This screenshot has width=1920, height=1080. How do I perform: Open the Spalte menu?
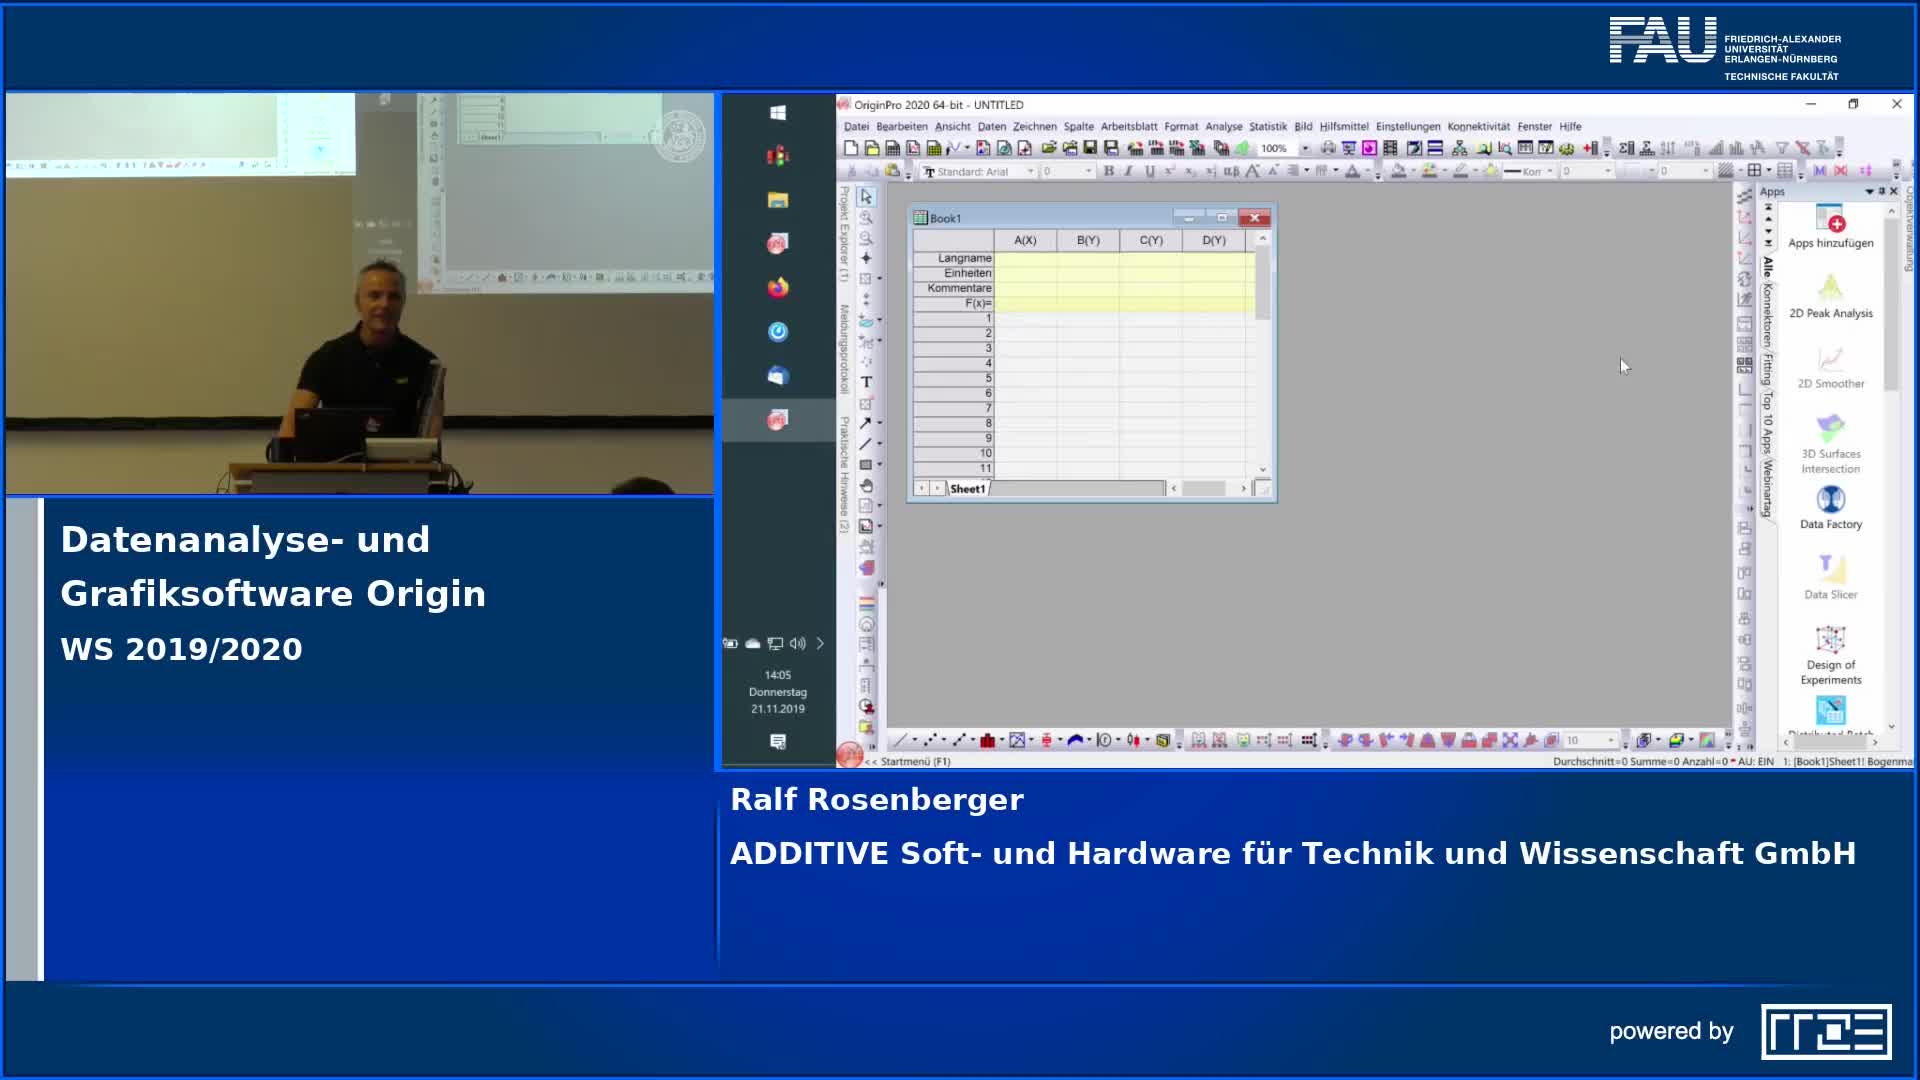pyautogui.click(x=1078, y=127)
